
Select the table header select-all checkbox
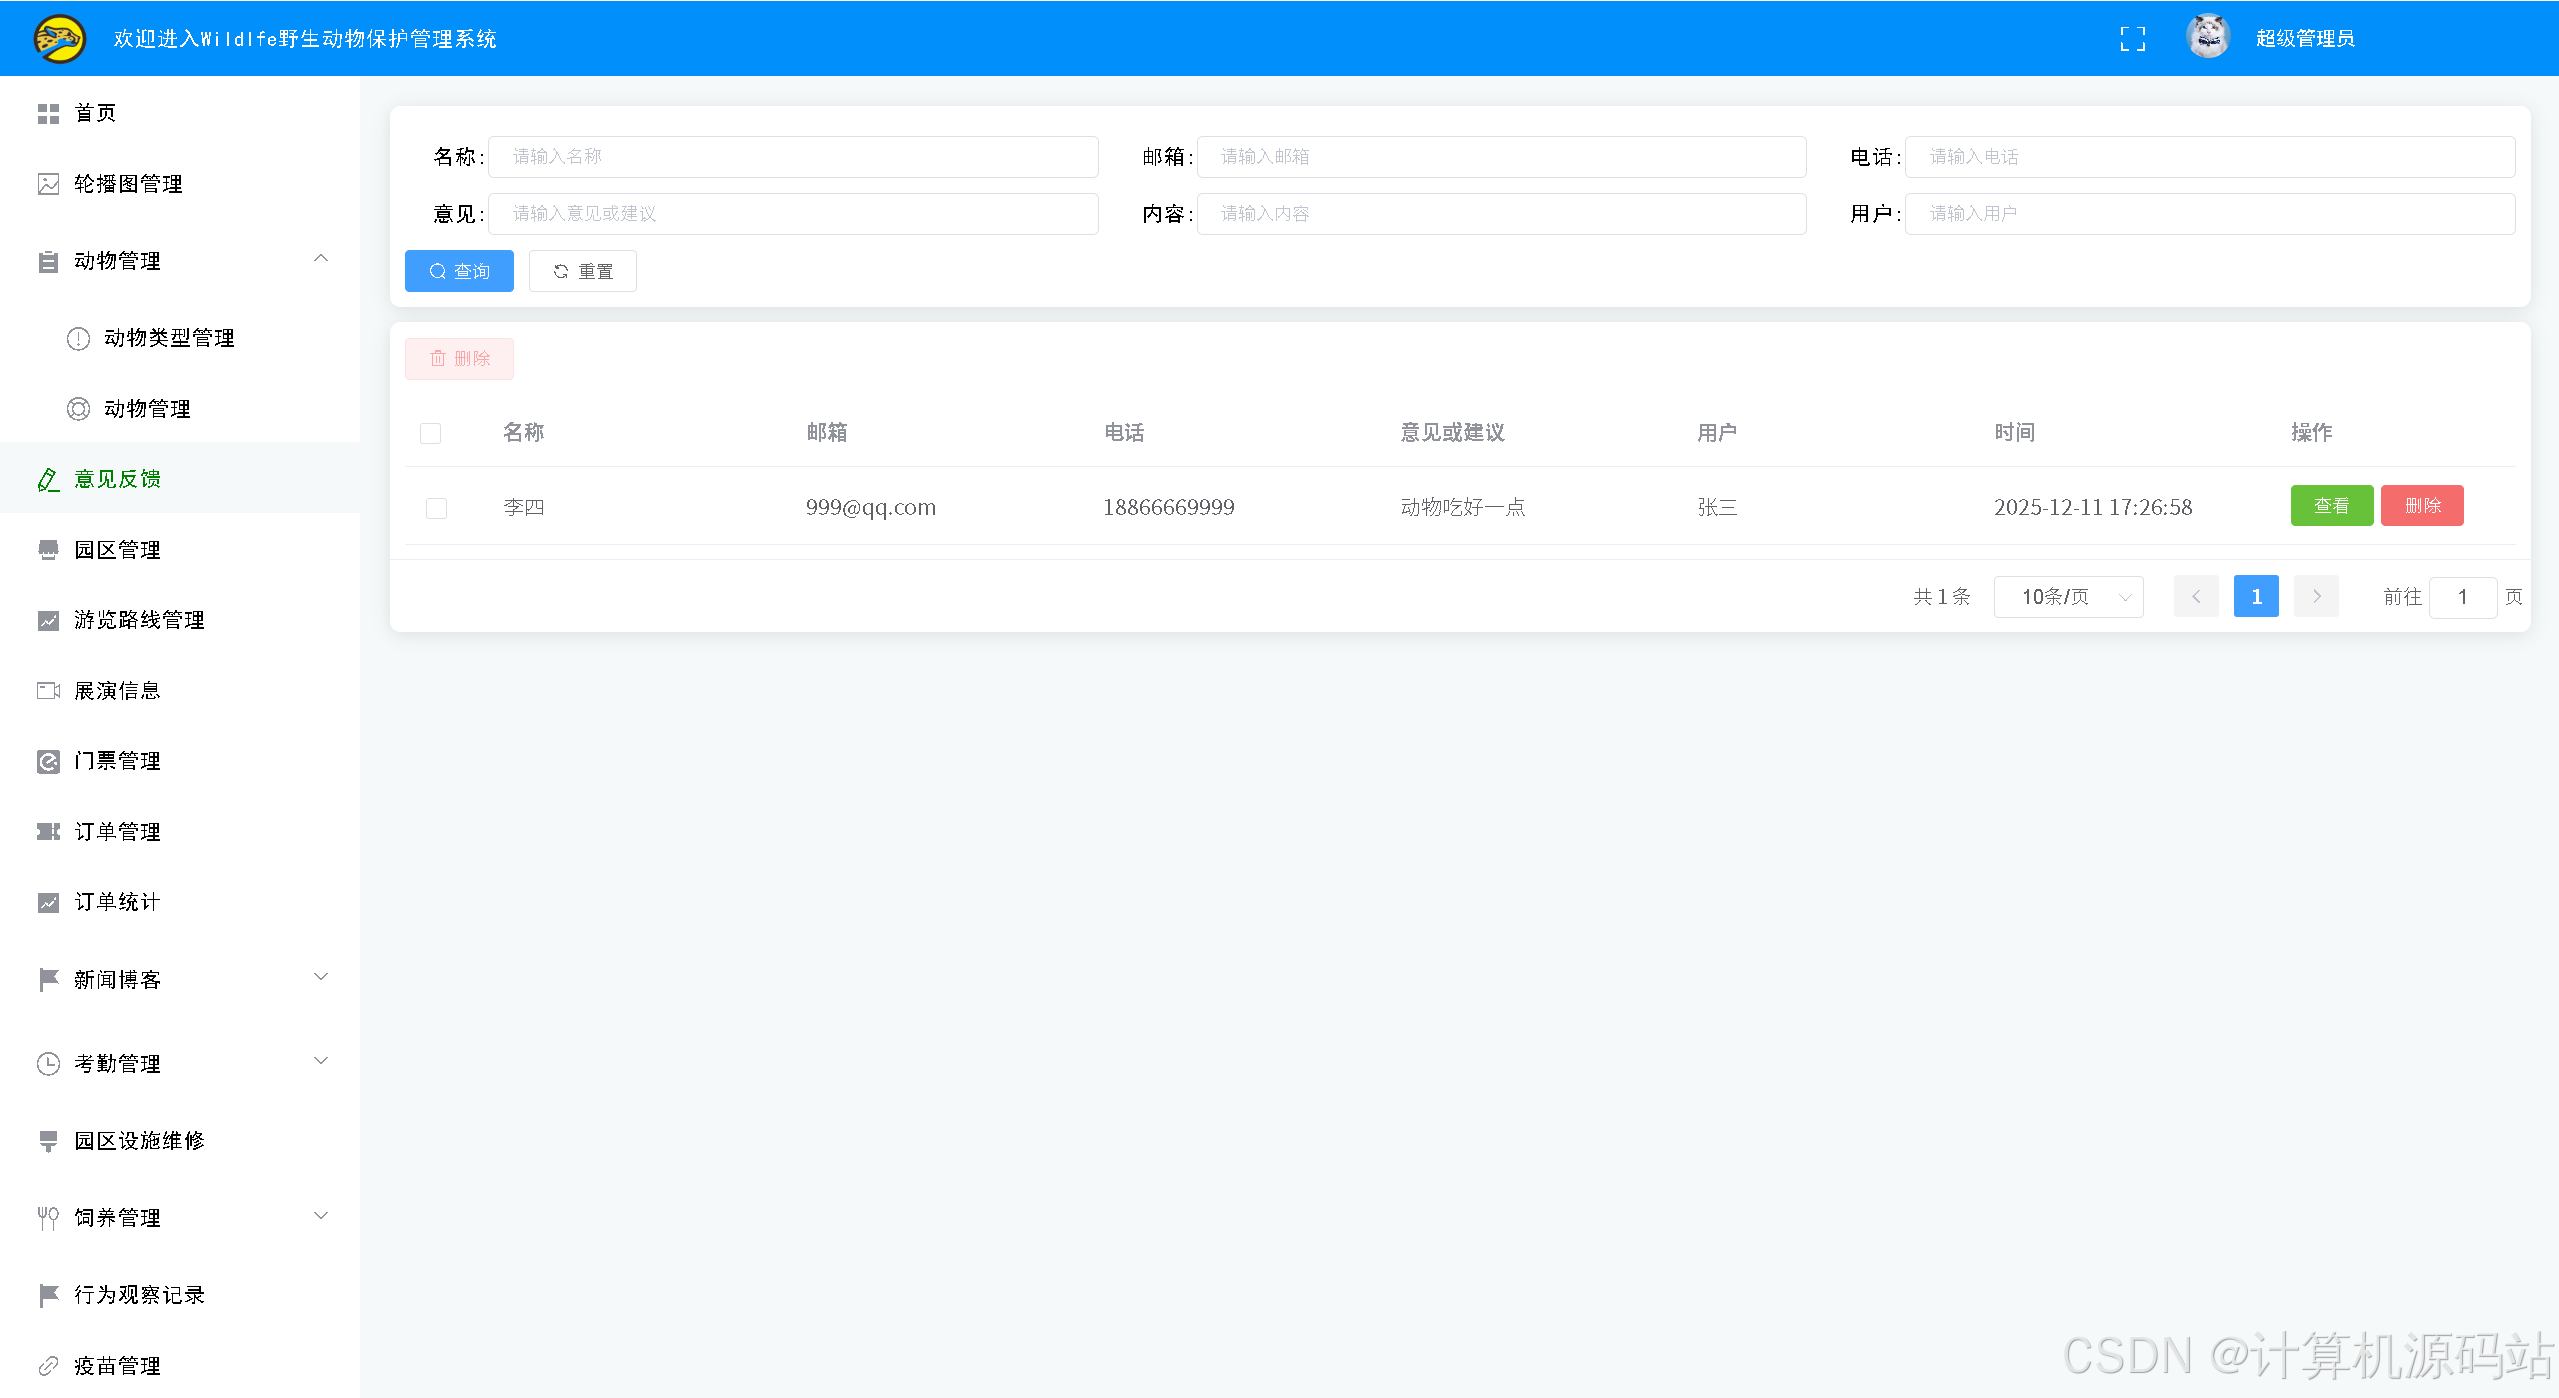tap(431, 433)
